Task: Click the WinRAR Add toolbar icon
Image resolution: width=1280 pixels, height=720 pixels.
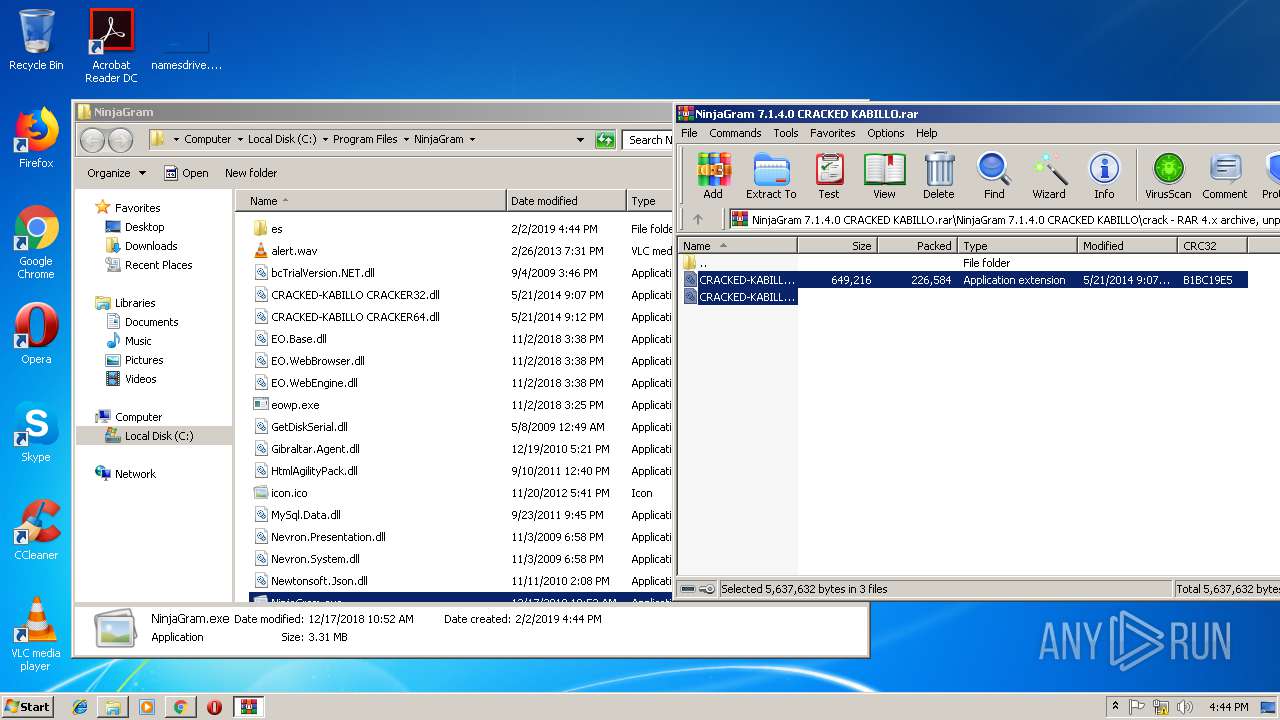Action: 713,176
